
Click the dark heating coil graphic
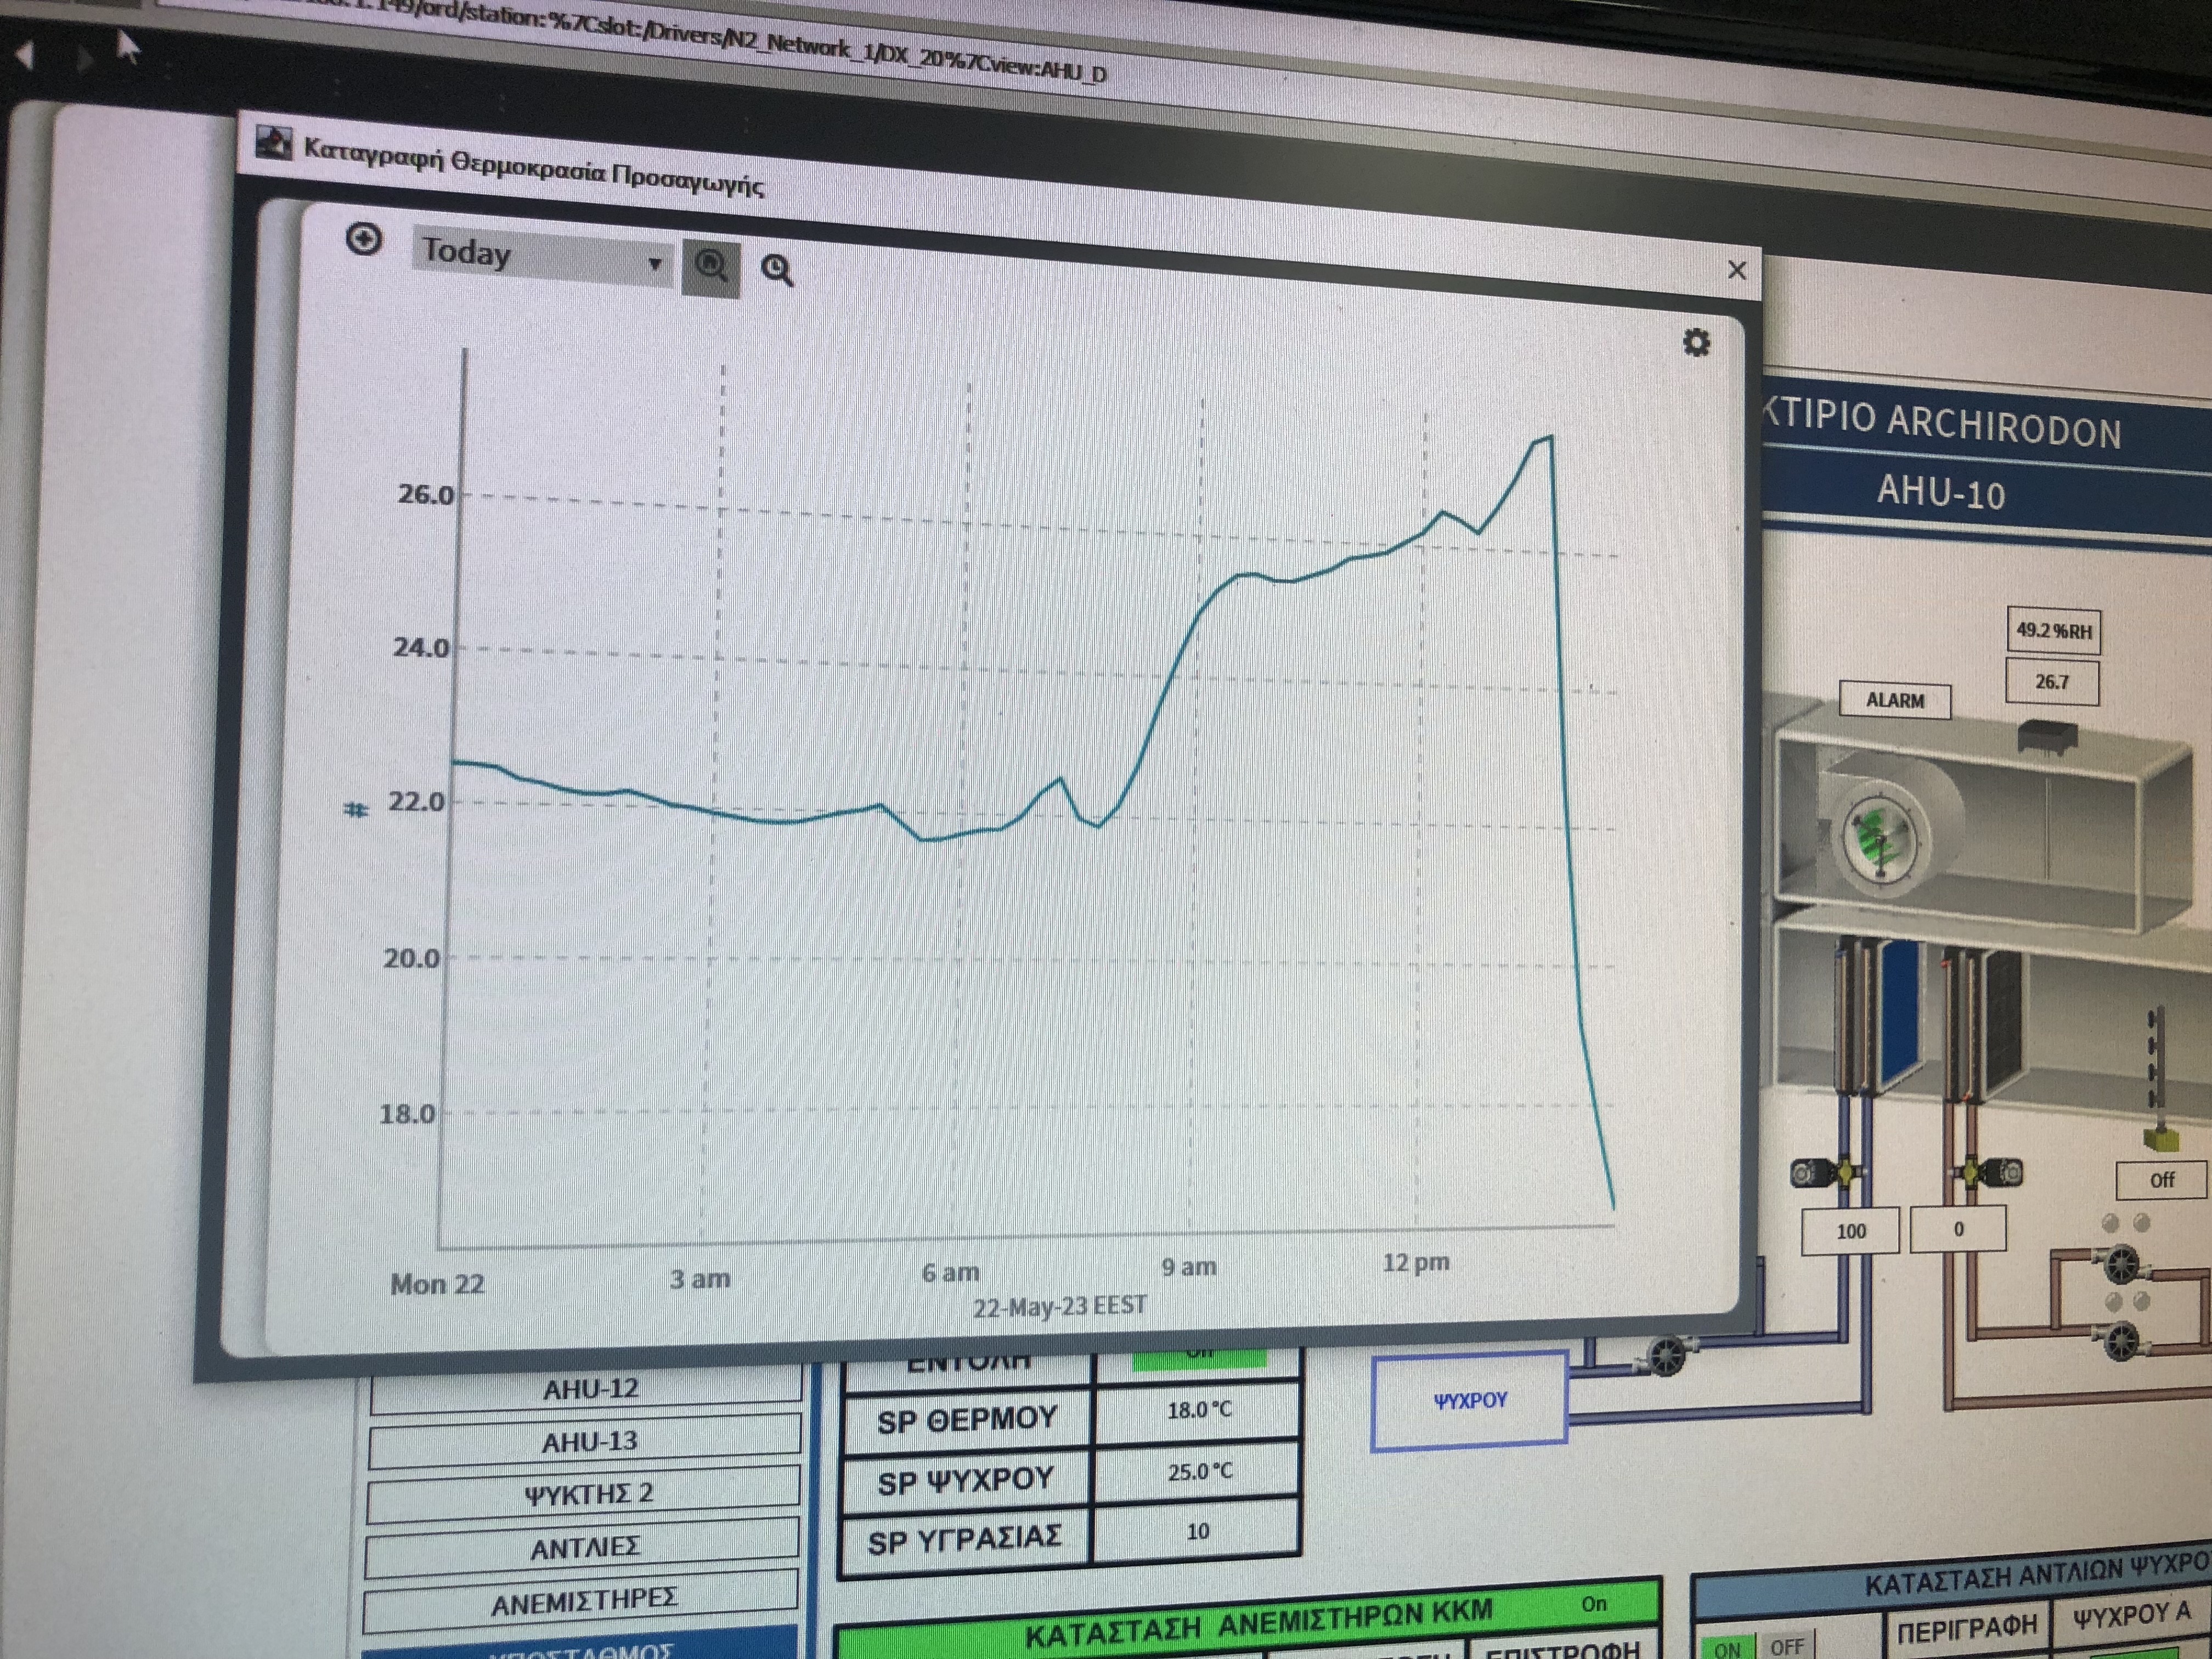pyautogui.click(x=2003, y=1020)
